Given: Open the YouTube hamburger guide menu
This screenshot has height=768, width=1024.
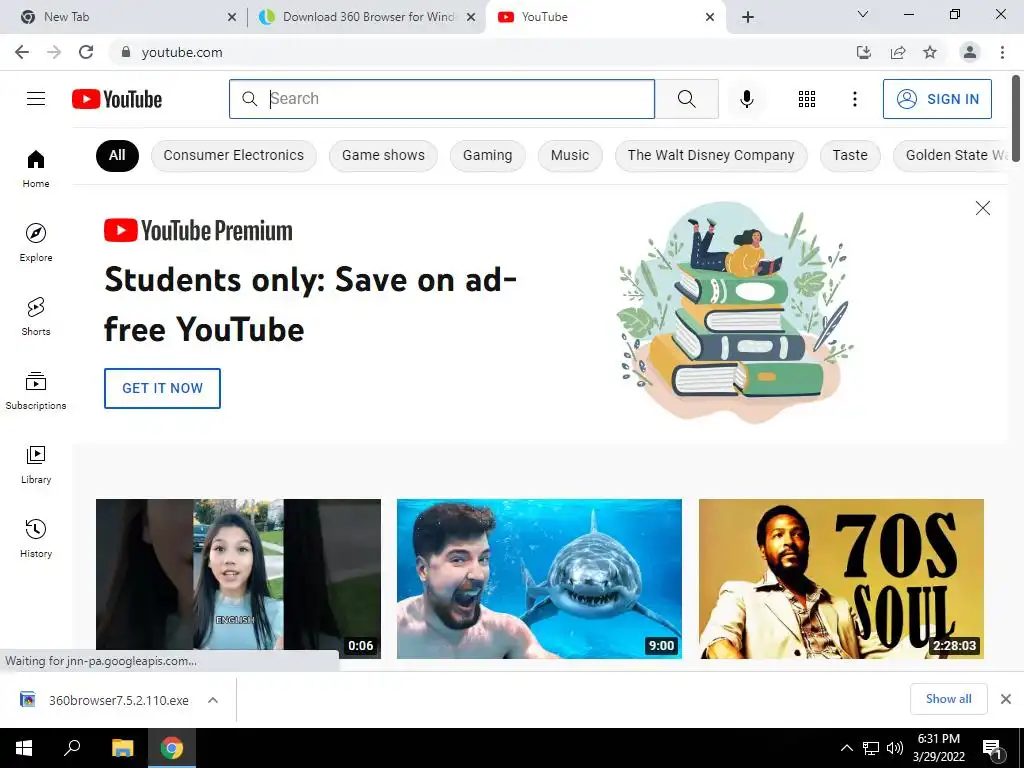Looking at the screenshot, I should pos(36,99).
